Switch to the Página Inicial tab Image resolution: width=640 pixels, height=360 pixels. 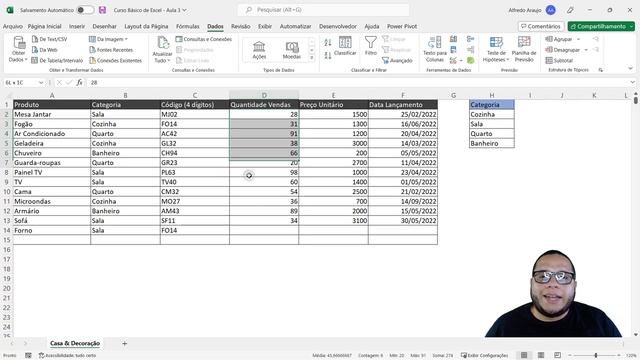[x=44, y=26]
